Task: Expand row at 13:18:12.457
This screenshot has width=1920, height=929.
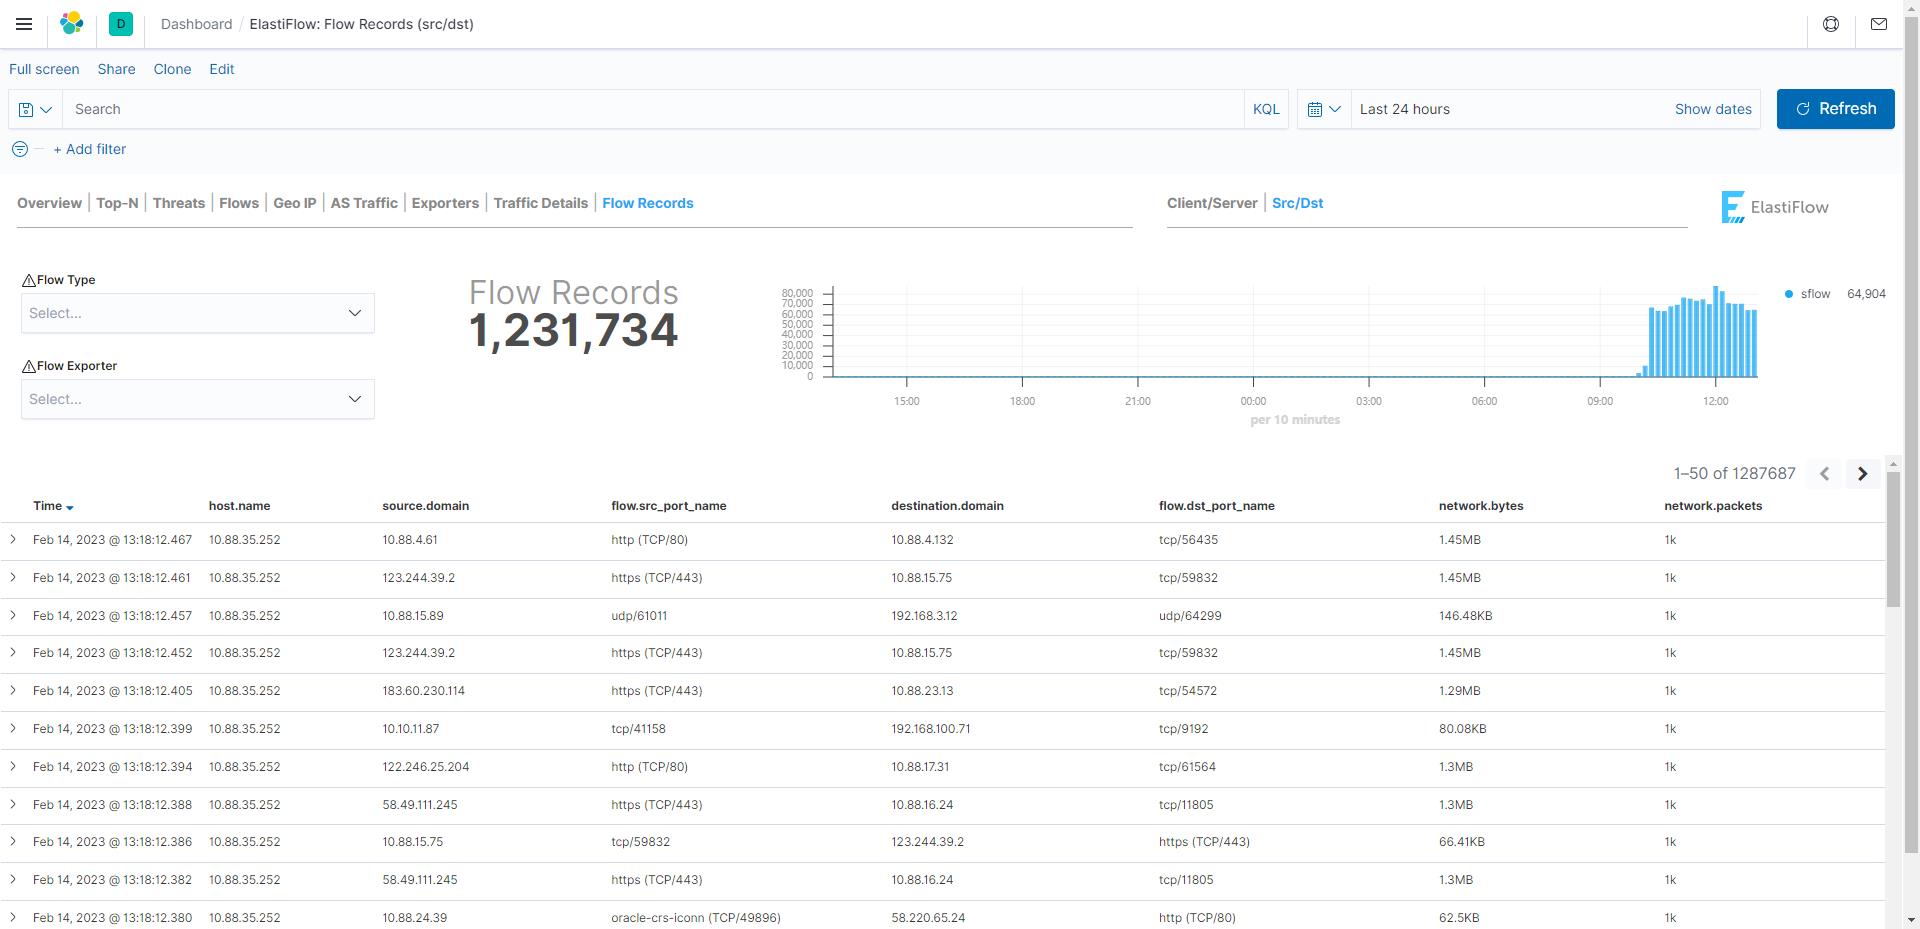Action: tap(13, 616)
